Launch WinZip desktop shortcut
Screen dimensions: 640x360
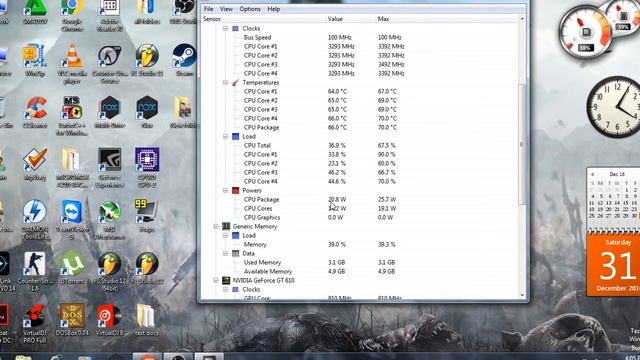coord(35,60)
